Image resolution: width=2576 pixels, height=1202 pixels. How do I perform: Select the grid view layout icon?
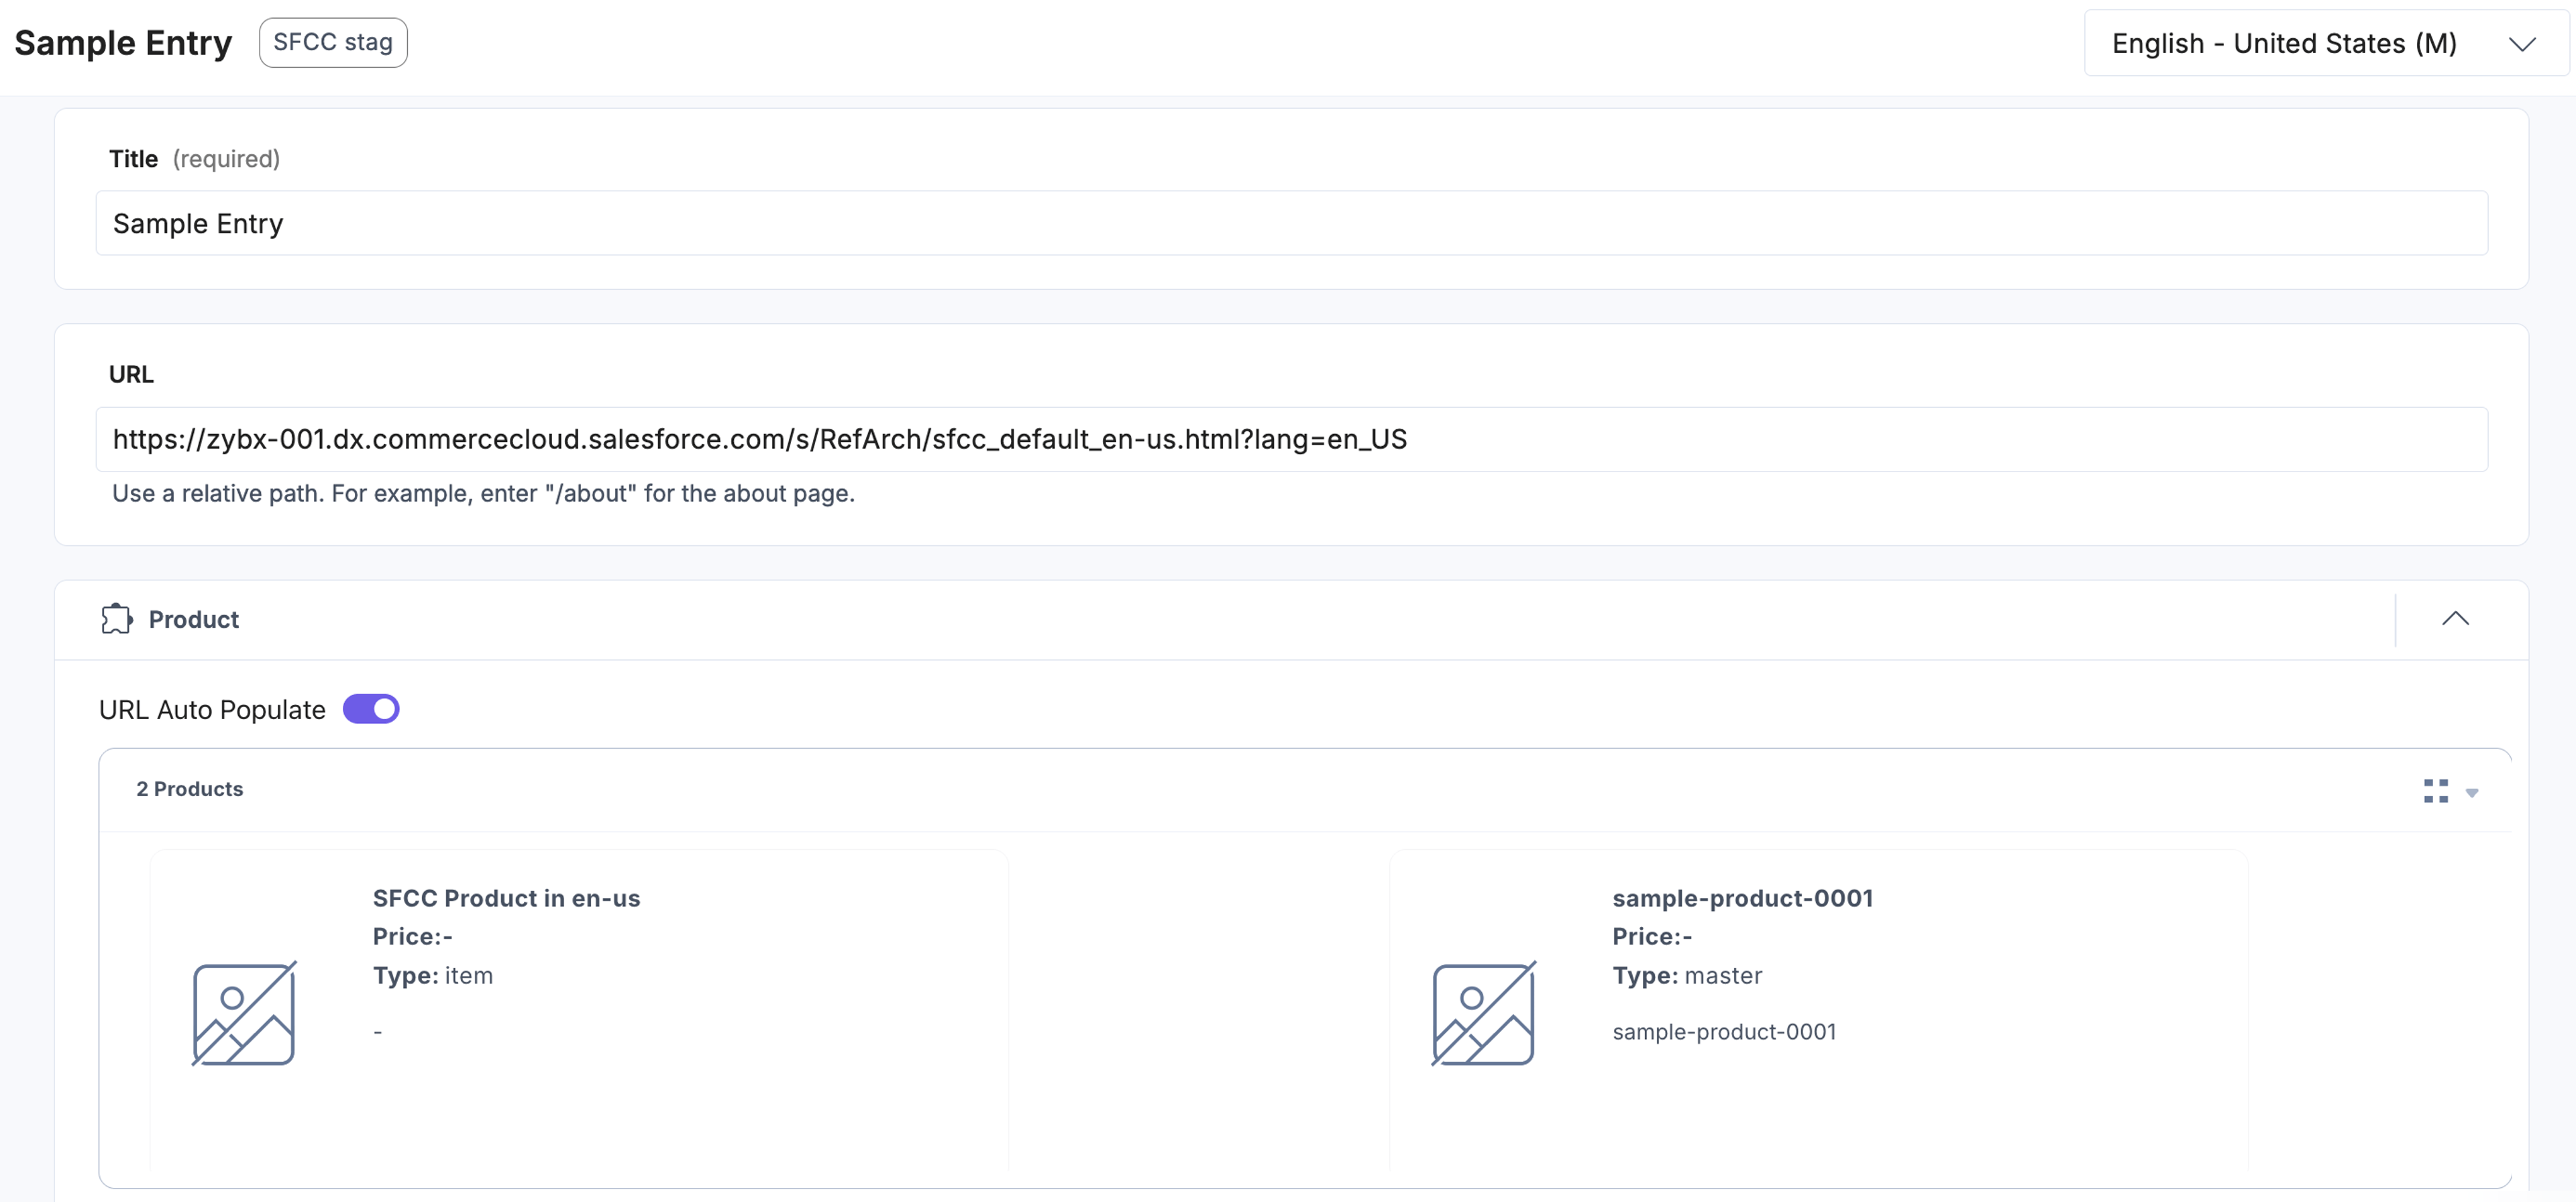point(2436,790)
